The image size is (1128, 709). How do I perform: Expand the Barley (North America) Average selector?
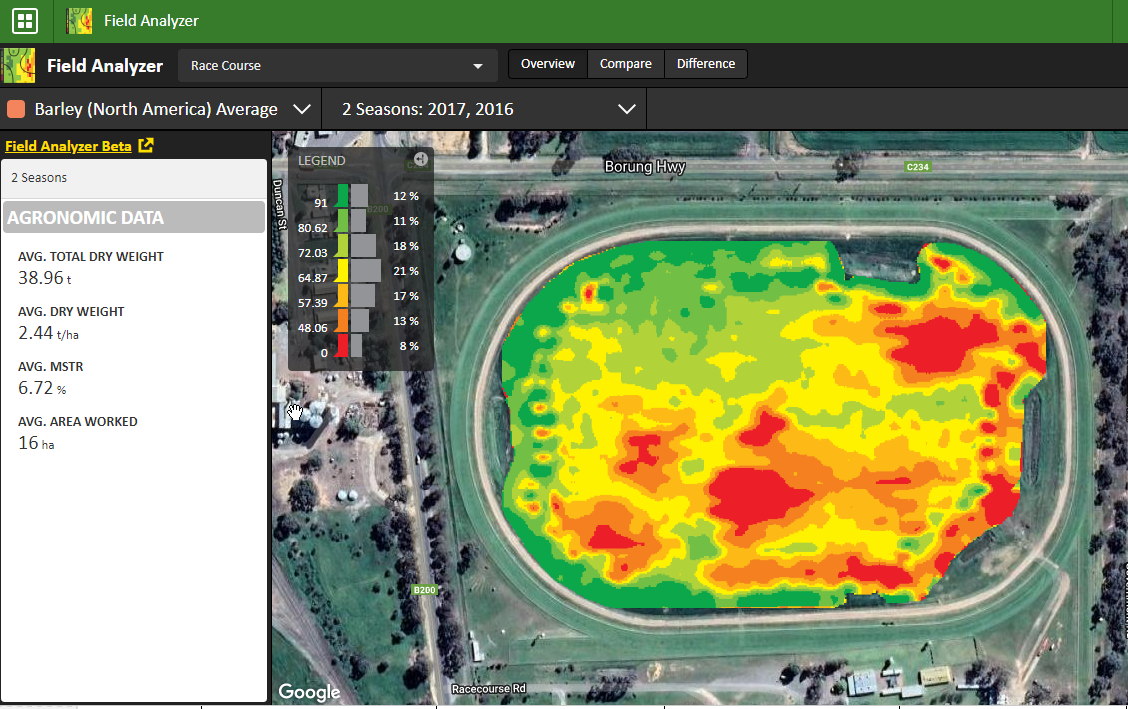(160, 109)
